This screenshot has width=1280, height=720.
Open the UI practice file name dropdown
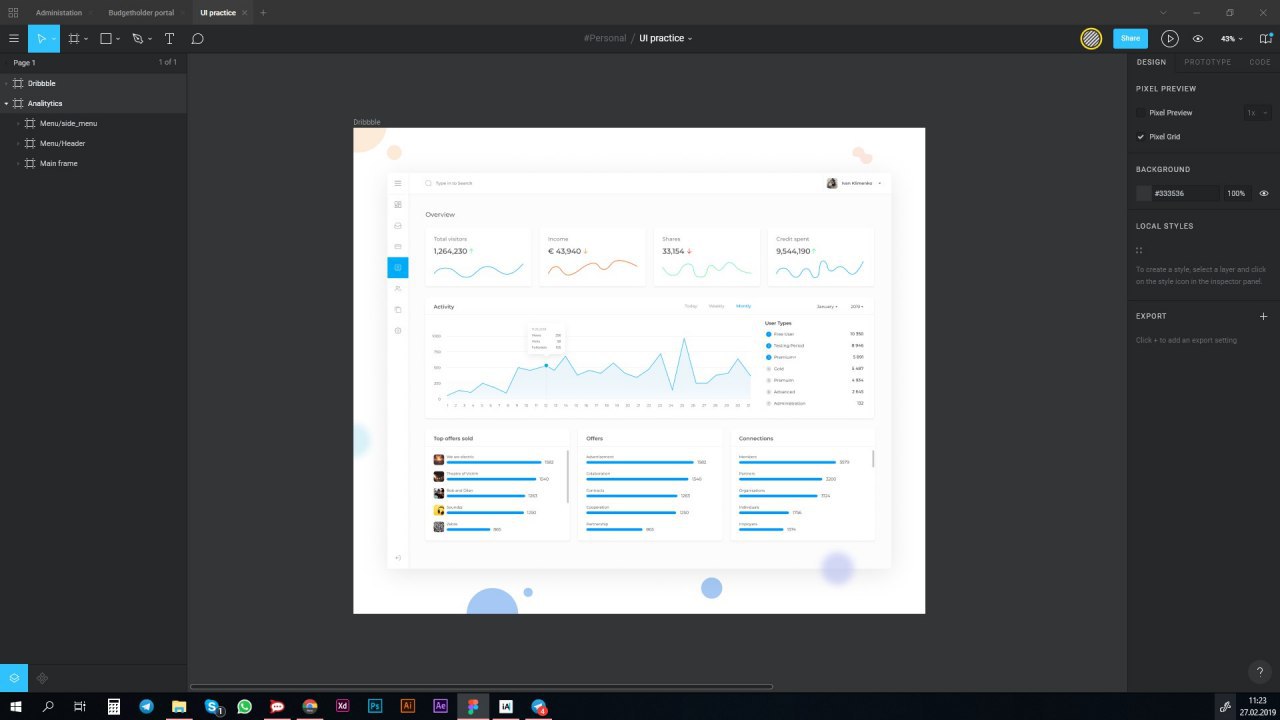pos(666,38)
